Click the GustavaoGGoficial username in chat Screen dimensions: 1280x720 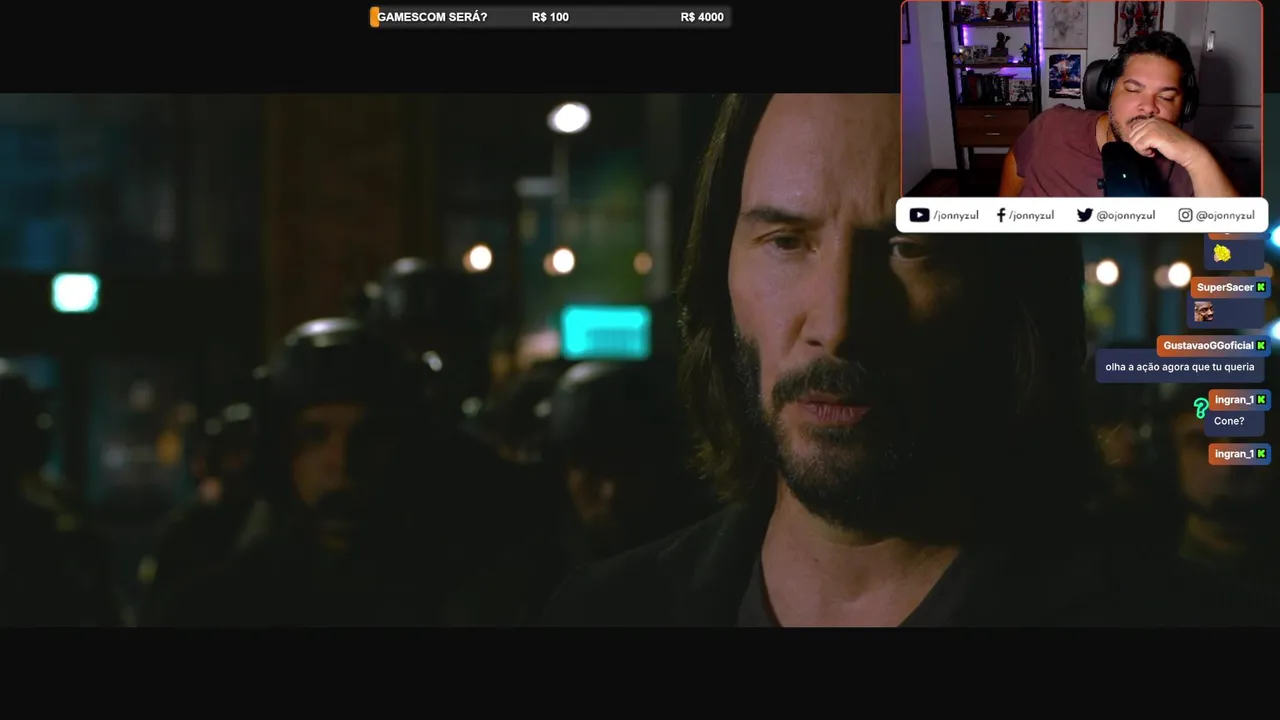click(x=1208, y=345)
